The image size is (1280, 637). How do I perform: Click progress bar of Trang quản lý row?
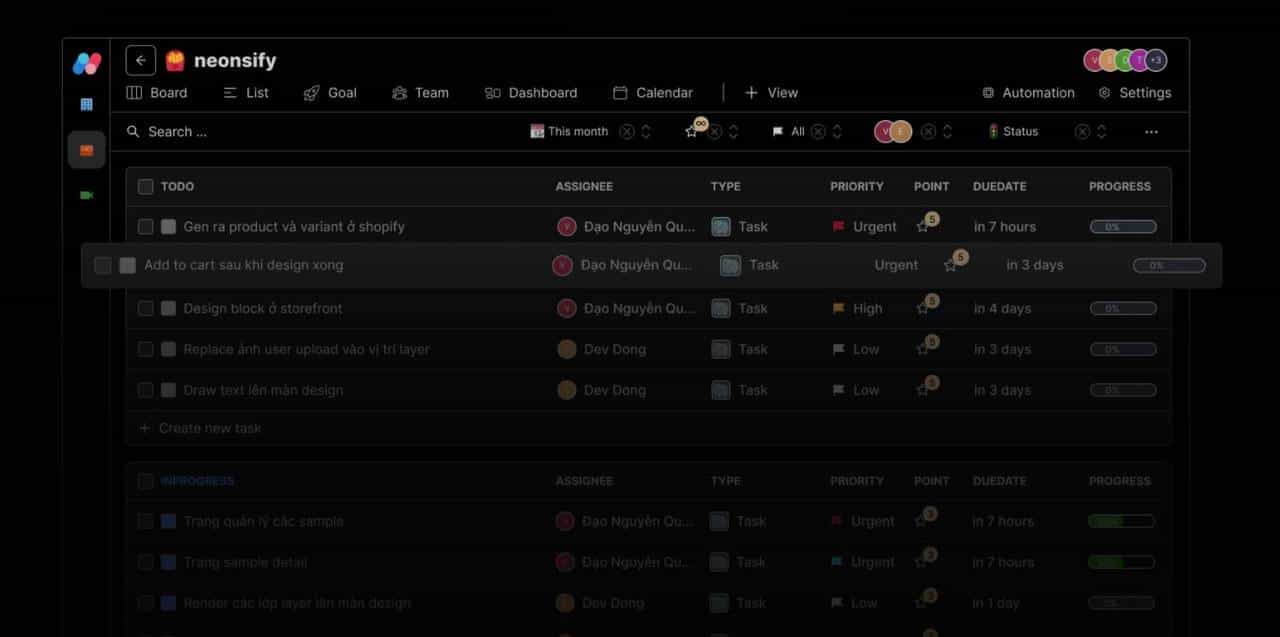pyautogui.click(x=1121, y=521)
